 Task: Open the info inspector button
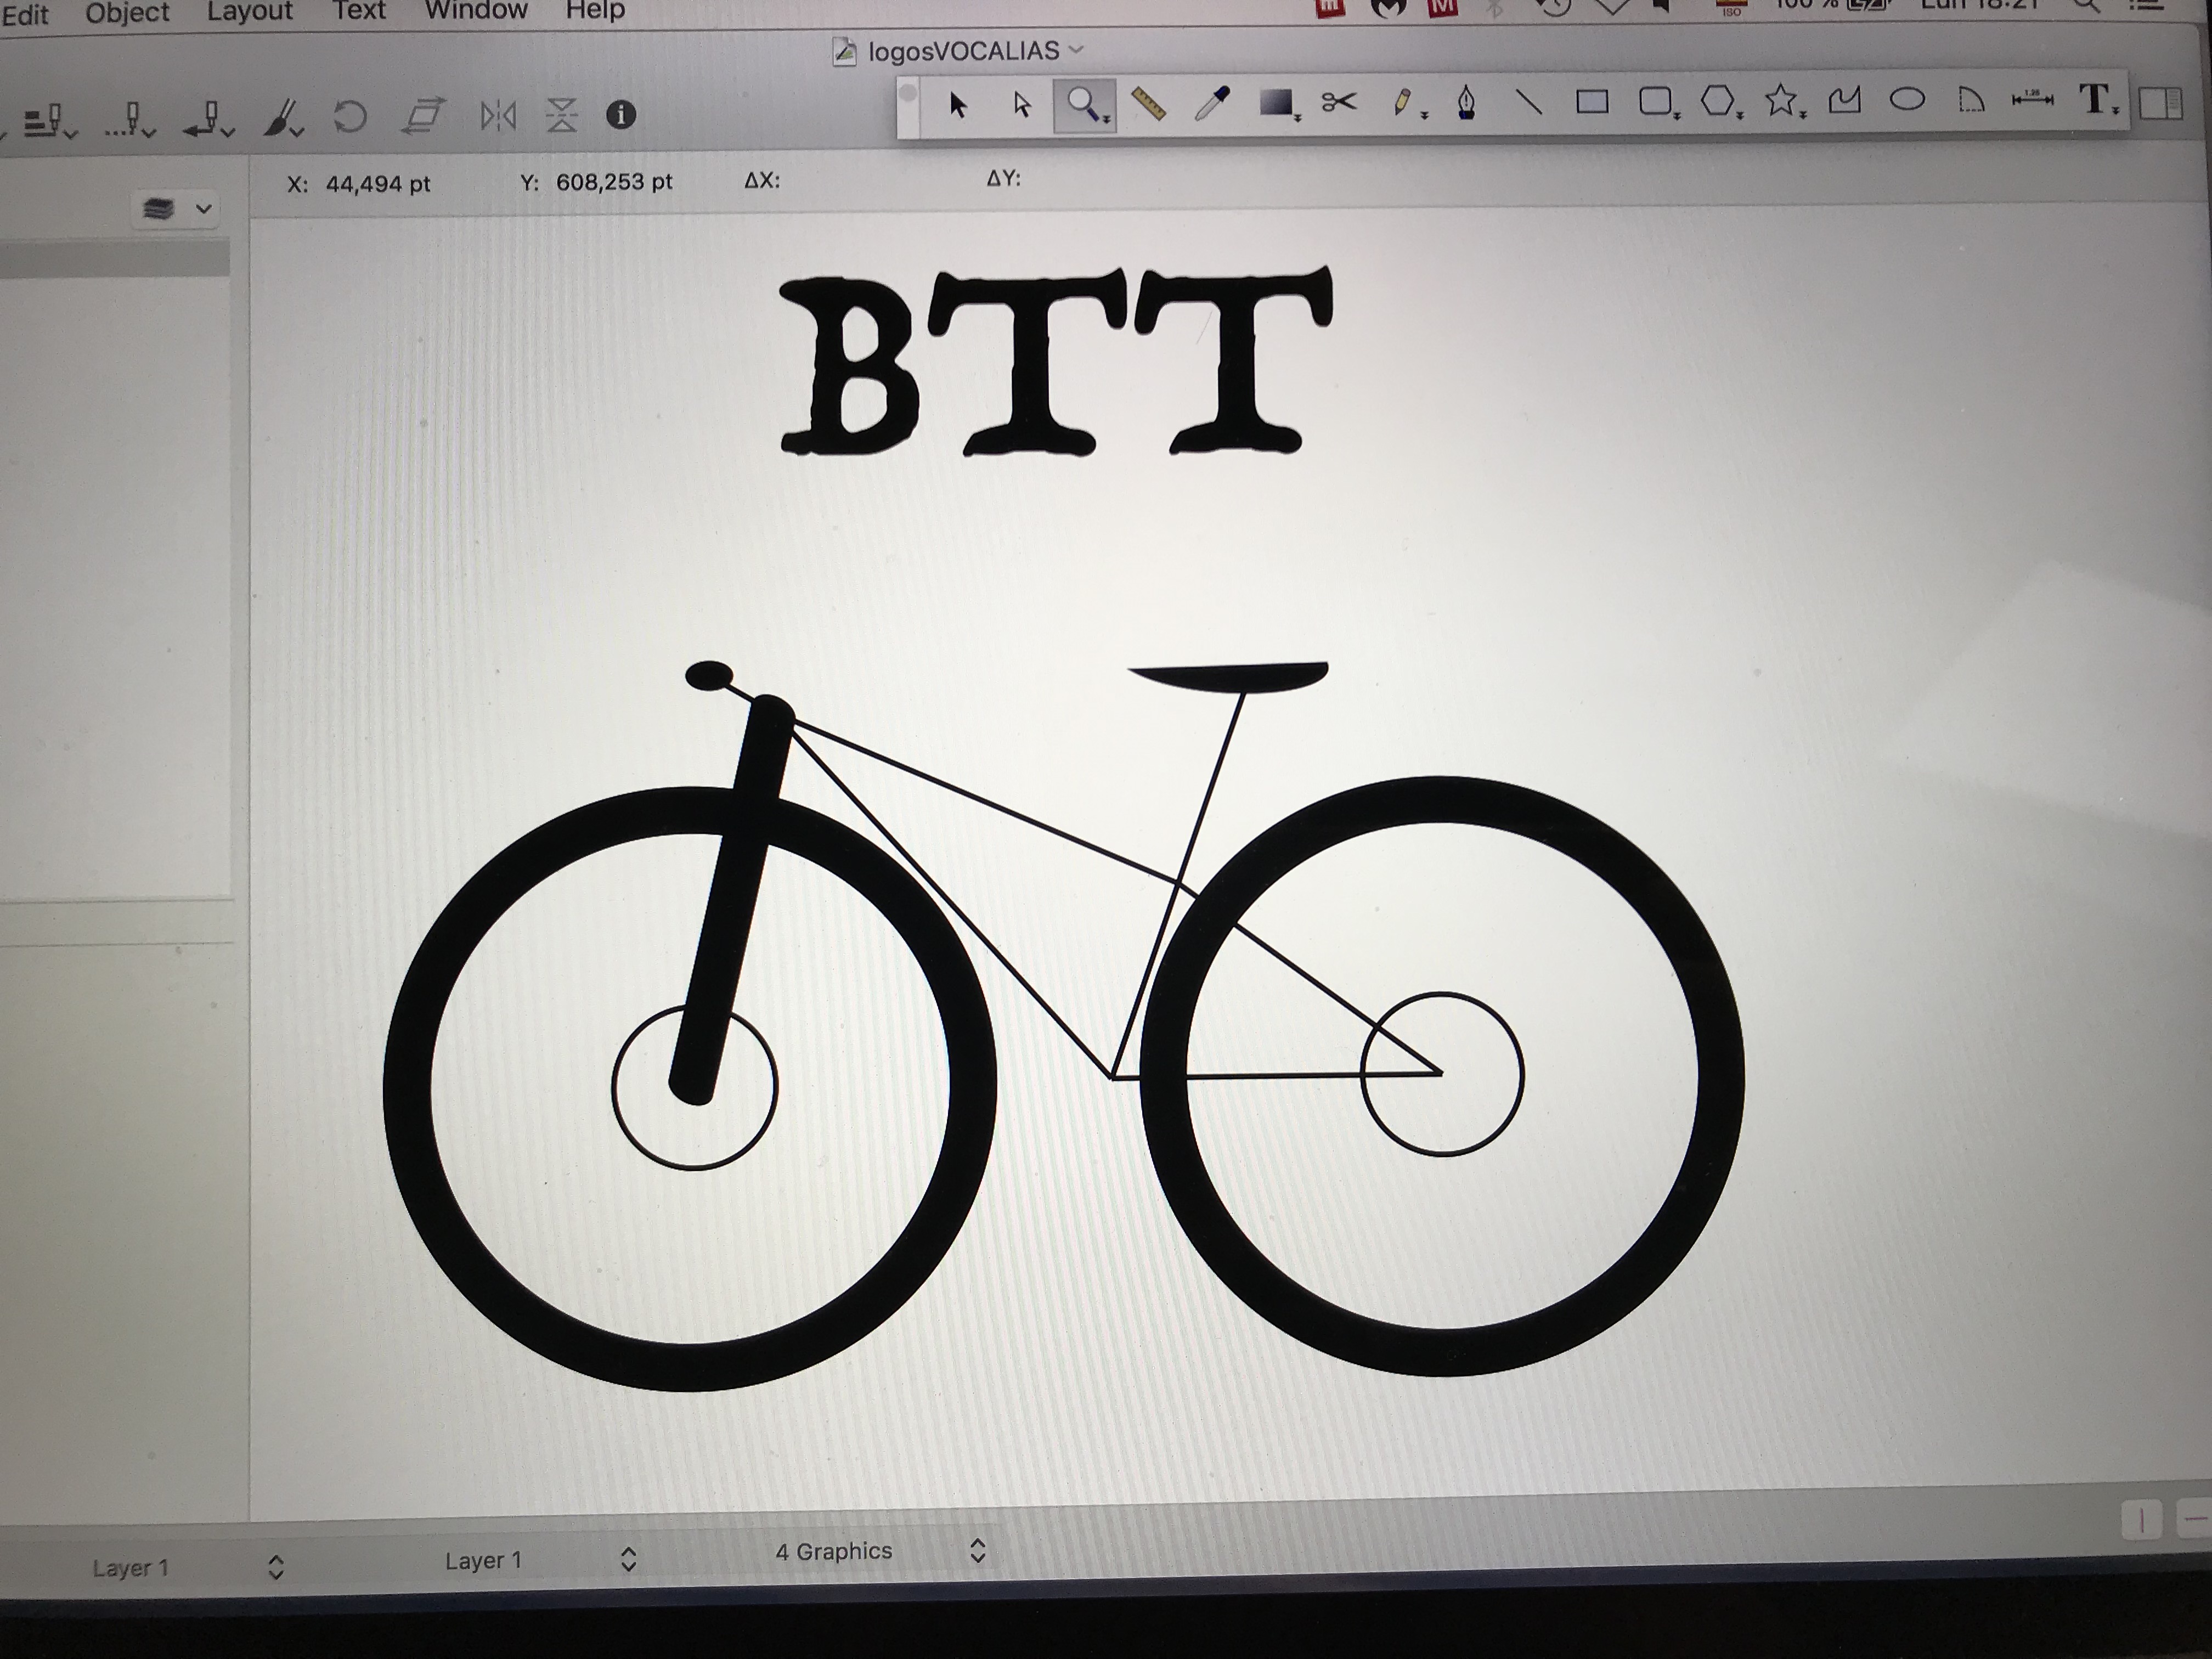(621, 115)
